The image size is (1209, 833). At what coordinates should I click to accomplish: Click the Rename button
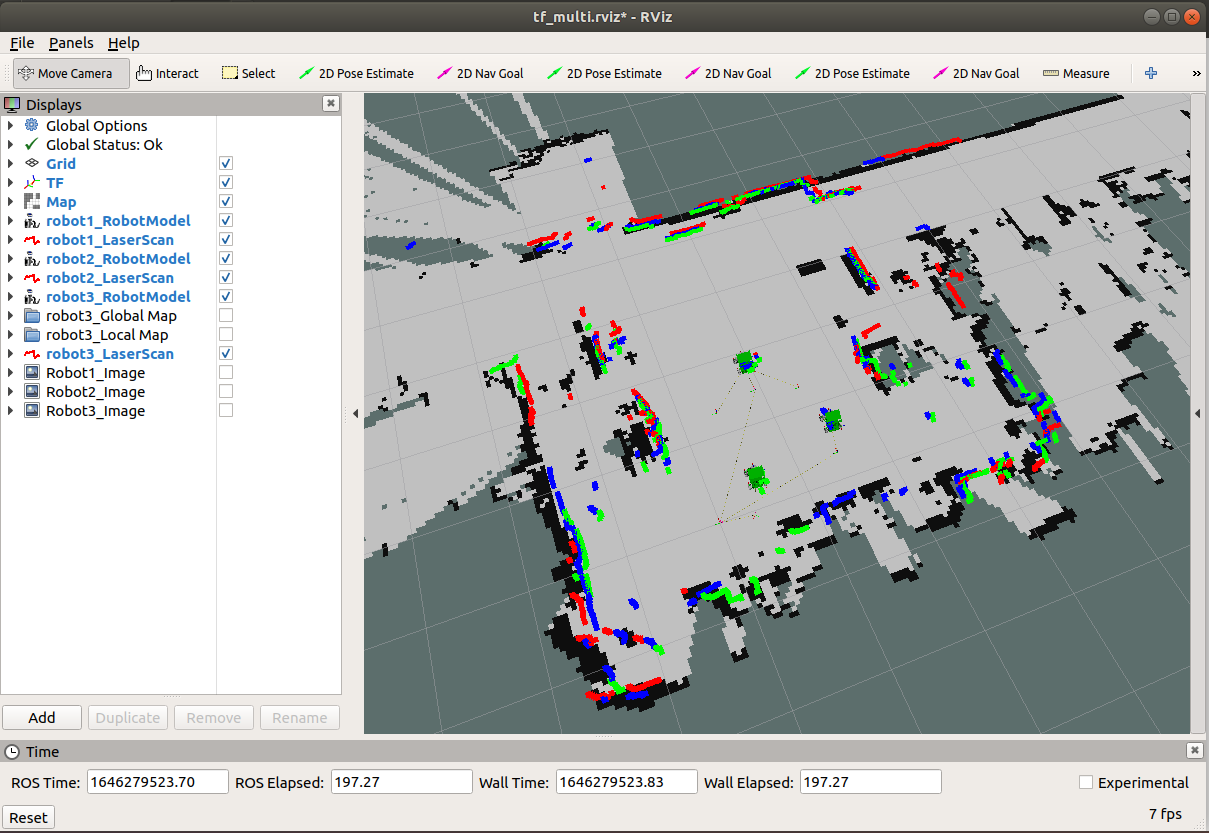(x=300, y=717)
